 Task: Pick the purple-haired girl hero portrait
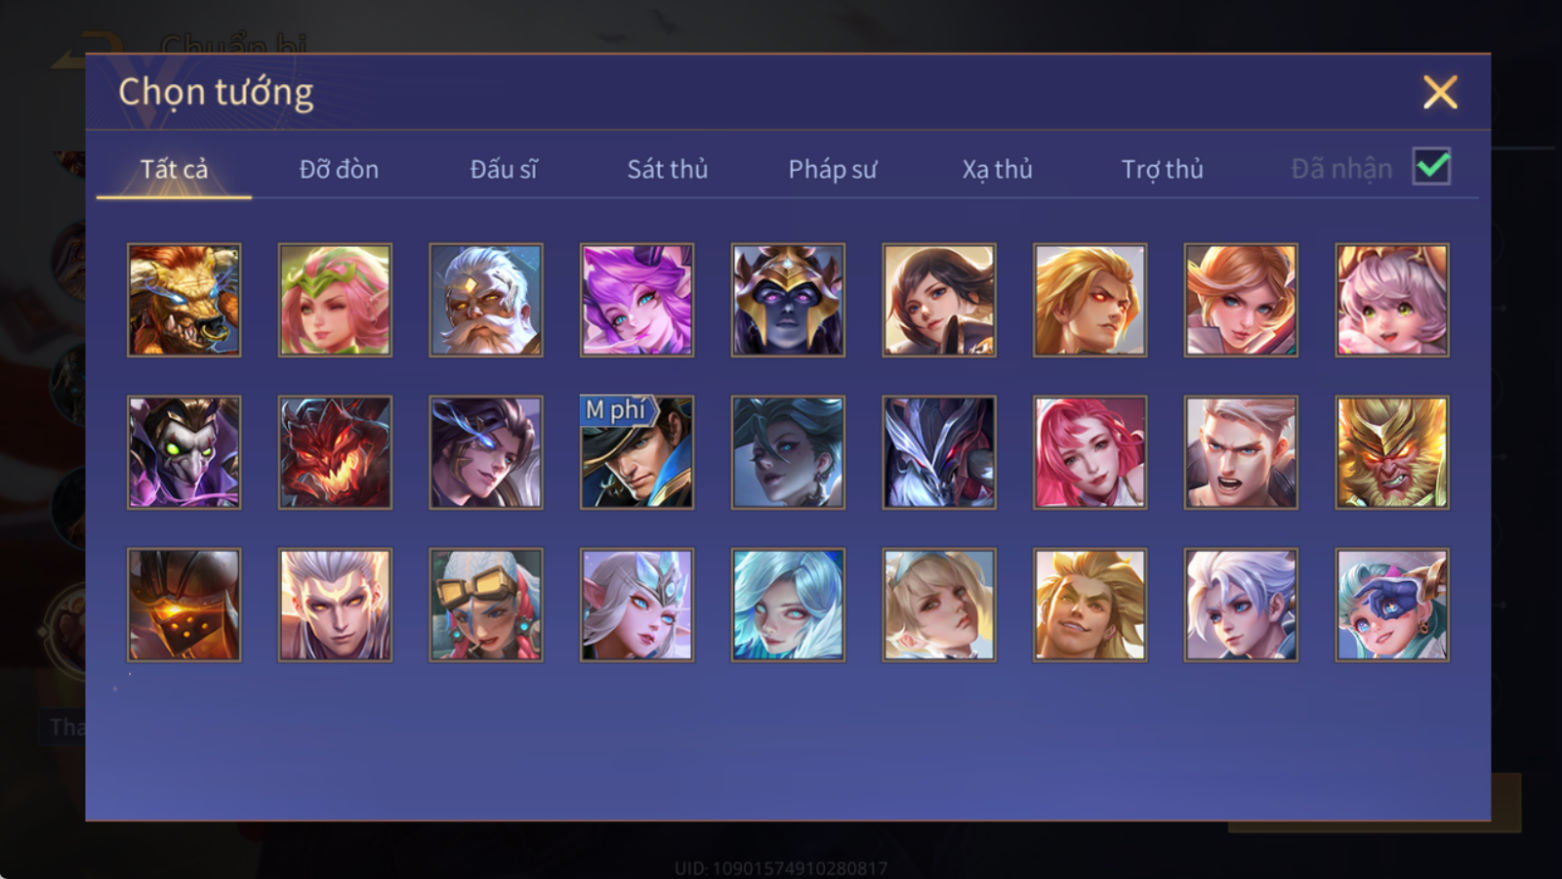(637, 300)
